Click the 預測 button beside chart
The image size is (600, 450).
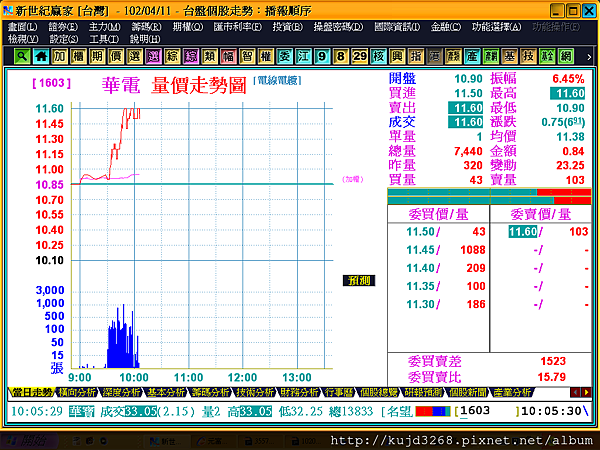359,280
